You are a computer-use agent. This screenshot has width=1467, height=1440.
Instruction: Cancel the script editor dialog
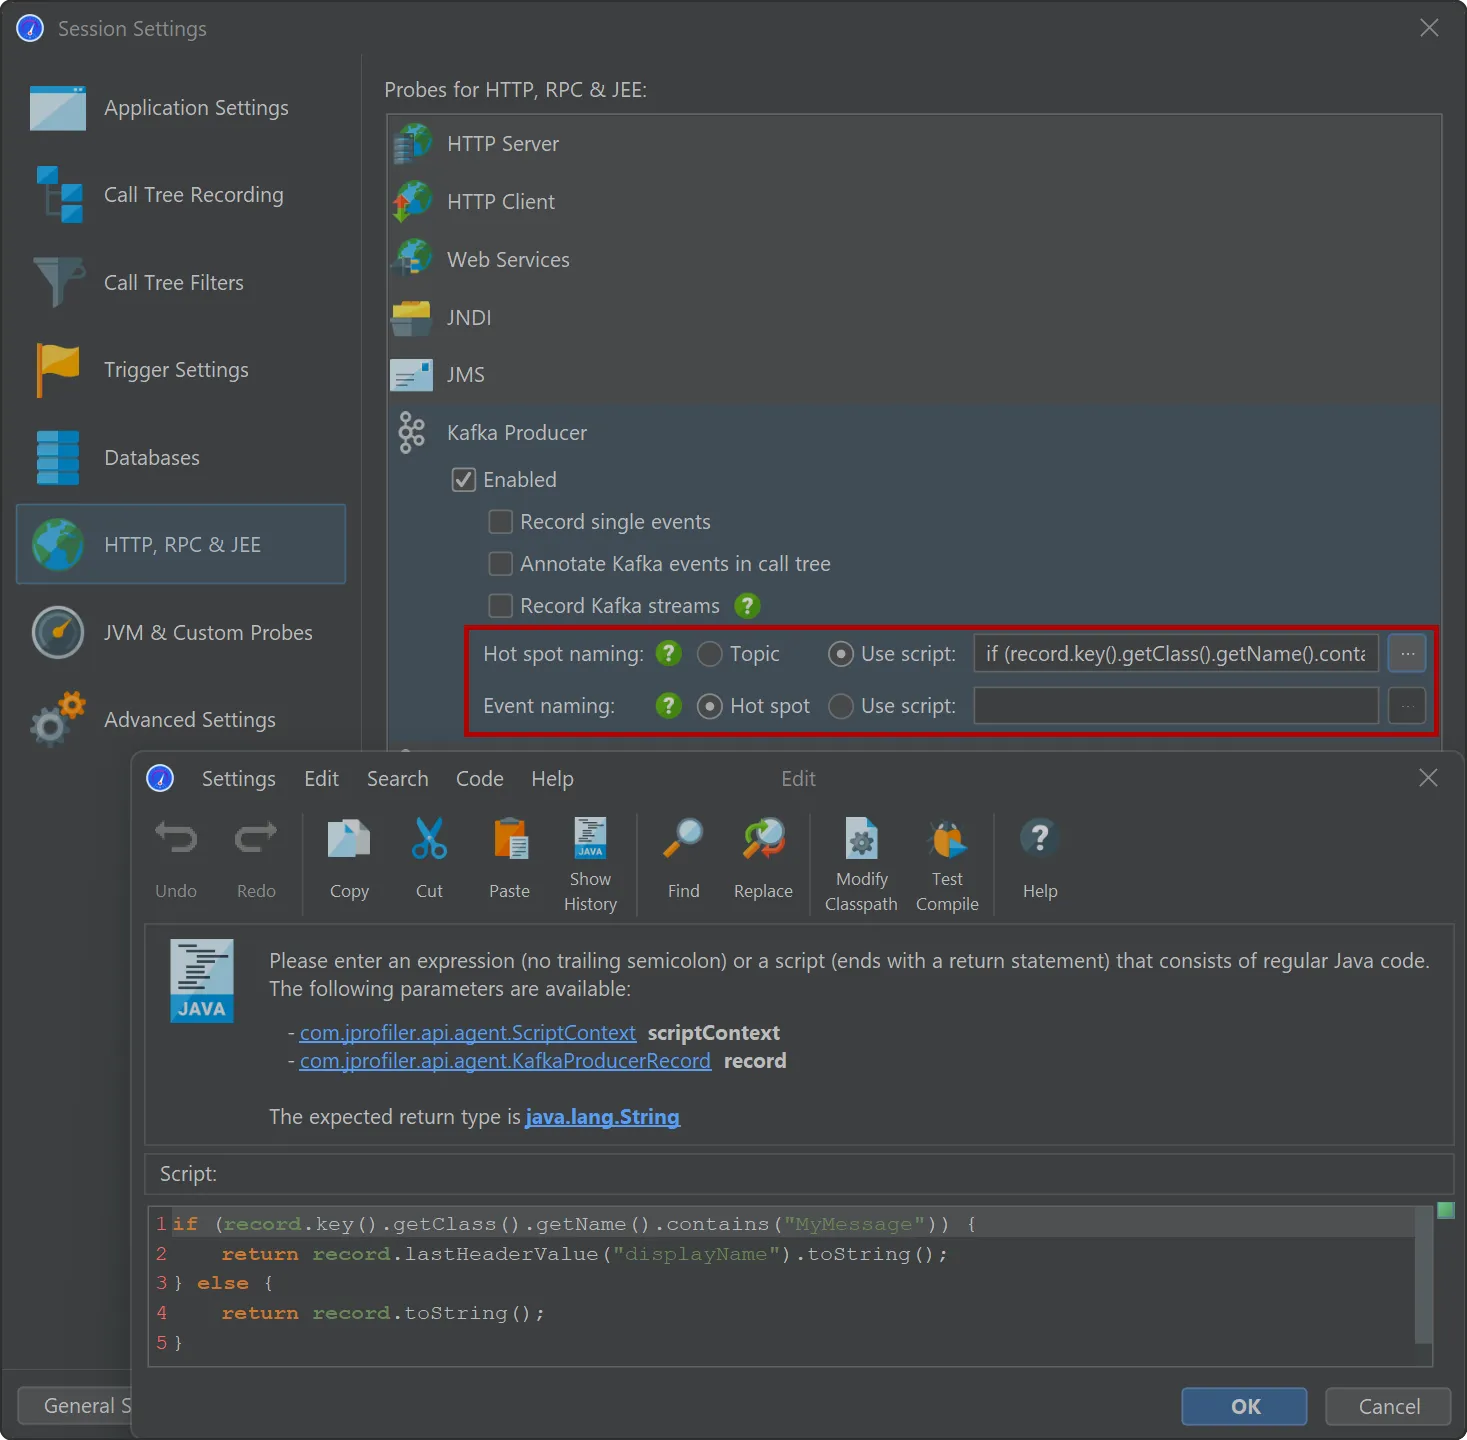click(x=1389, y=1407)
